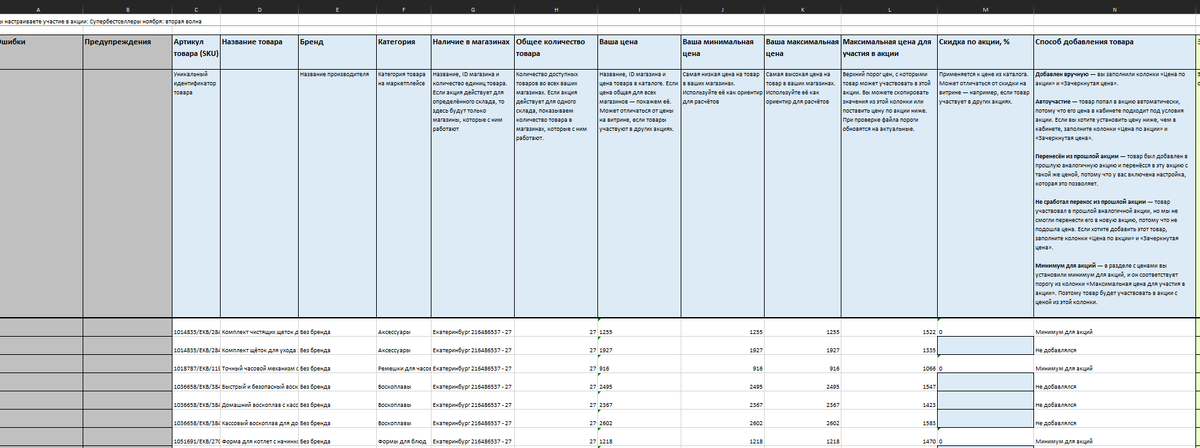Click the 'Скидка по акции, %' header cell

click(986, 50)
